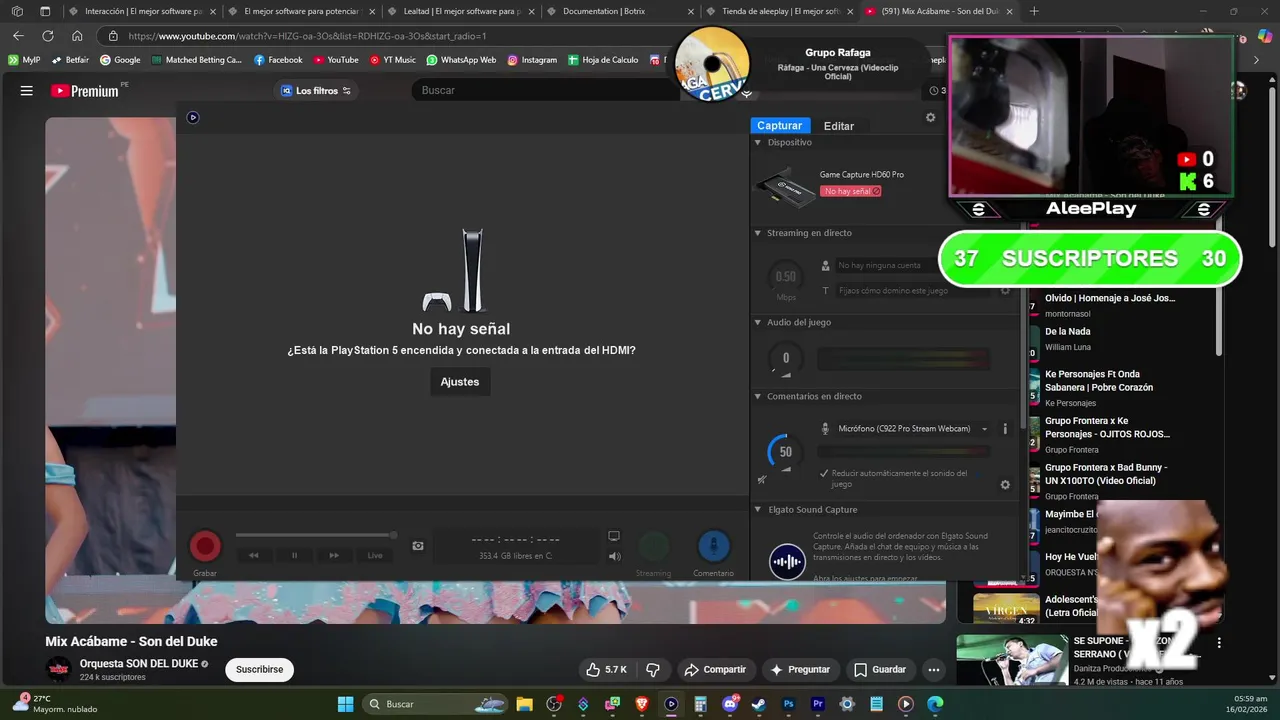This screenshot has height=720, width=1280.
Task: Open Steam from the taskbar
Action: (x=759, y=704)
